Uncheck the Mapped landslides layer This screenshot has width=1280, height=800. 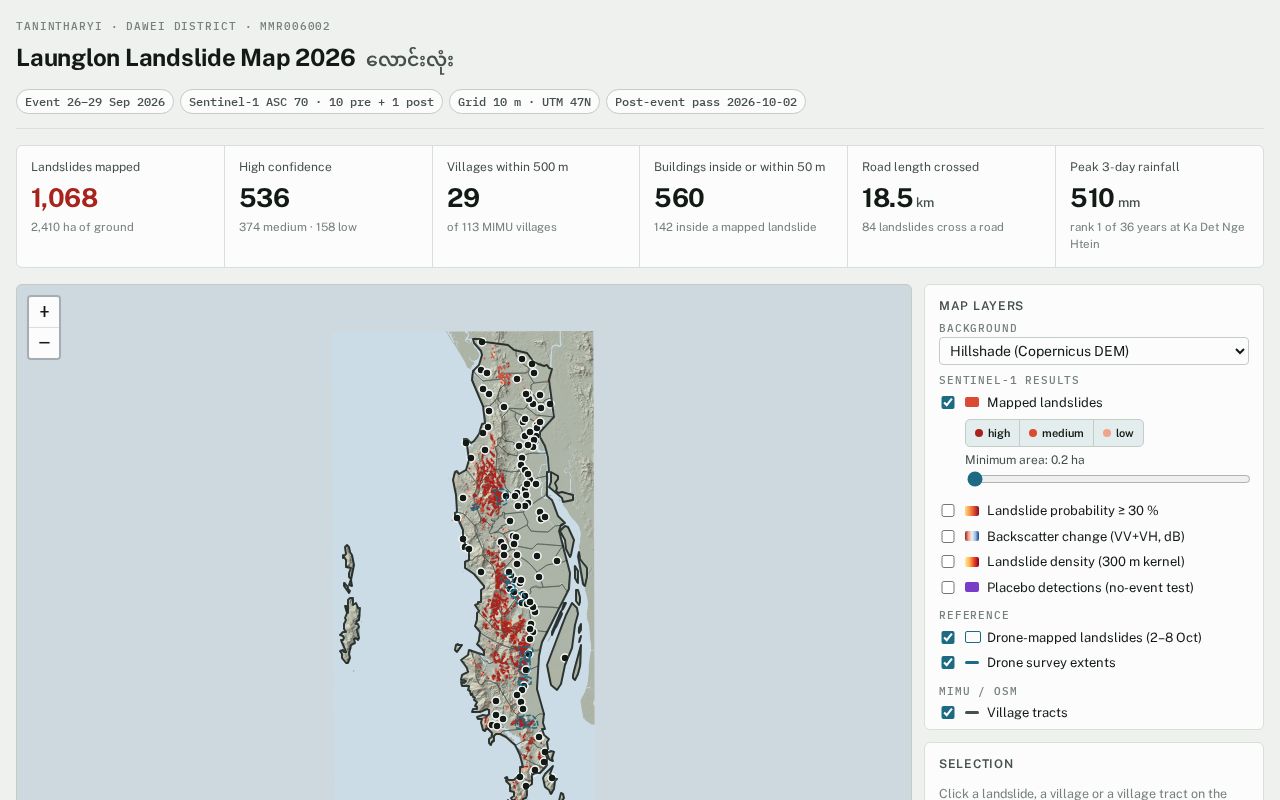[948, 403]
